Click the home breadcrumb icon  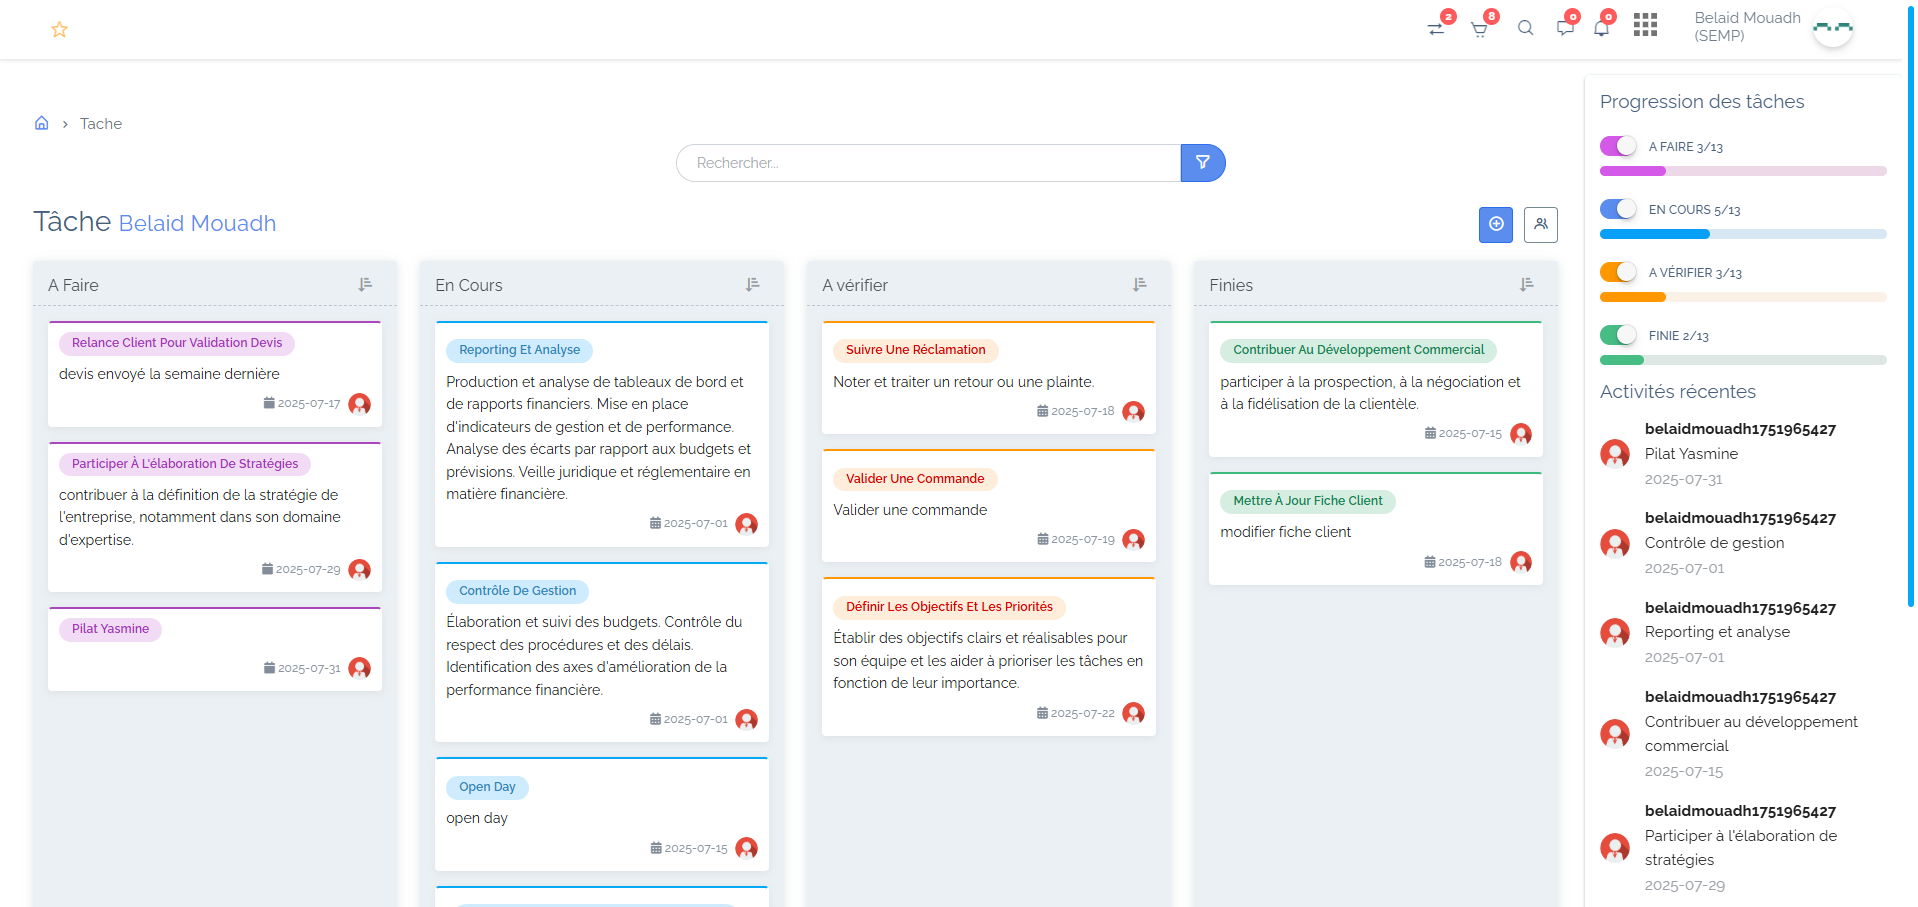click(x=42, y=123)
